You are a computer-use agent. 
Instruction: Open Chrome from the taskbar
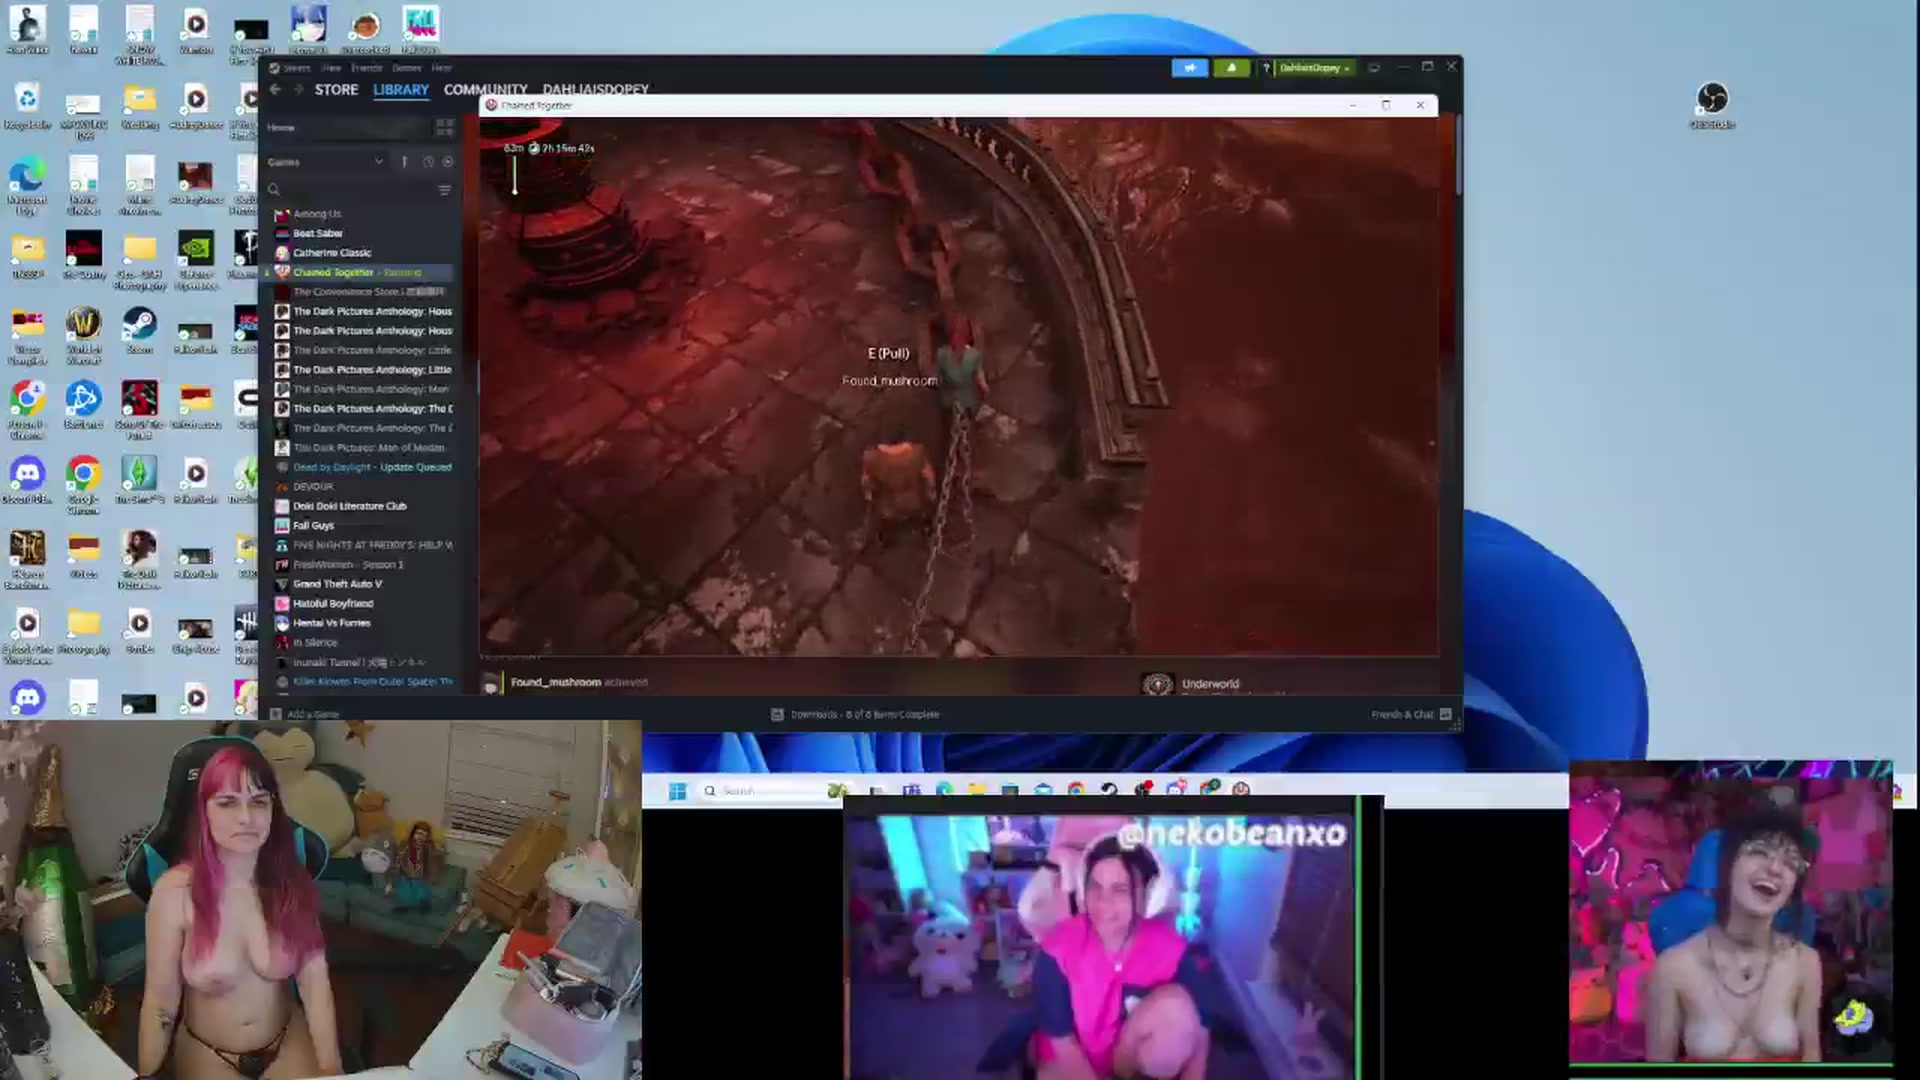click(1076, 790)
